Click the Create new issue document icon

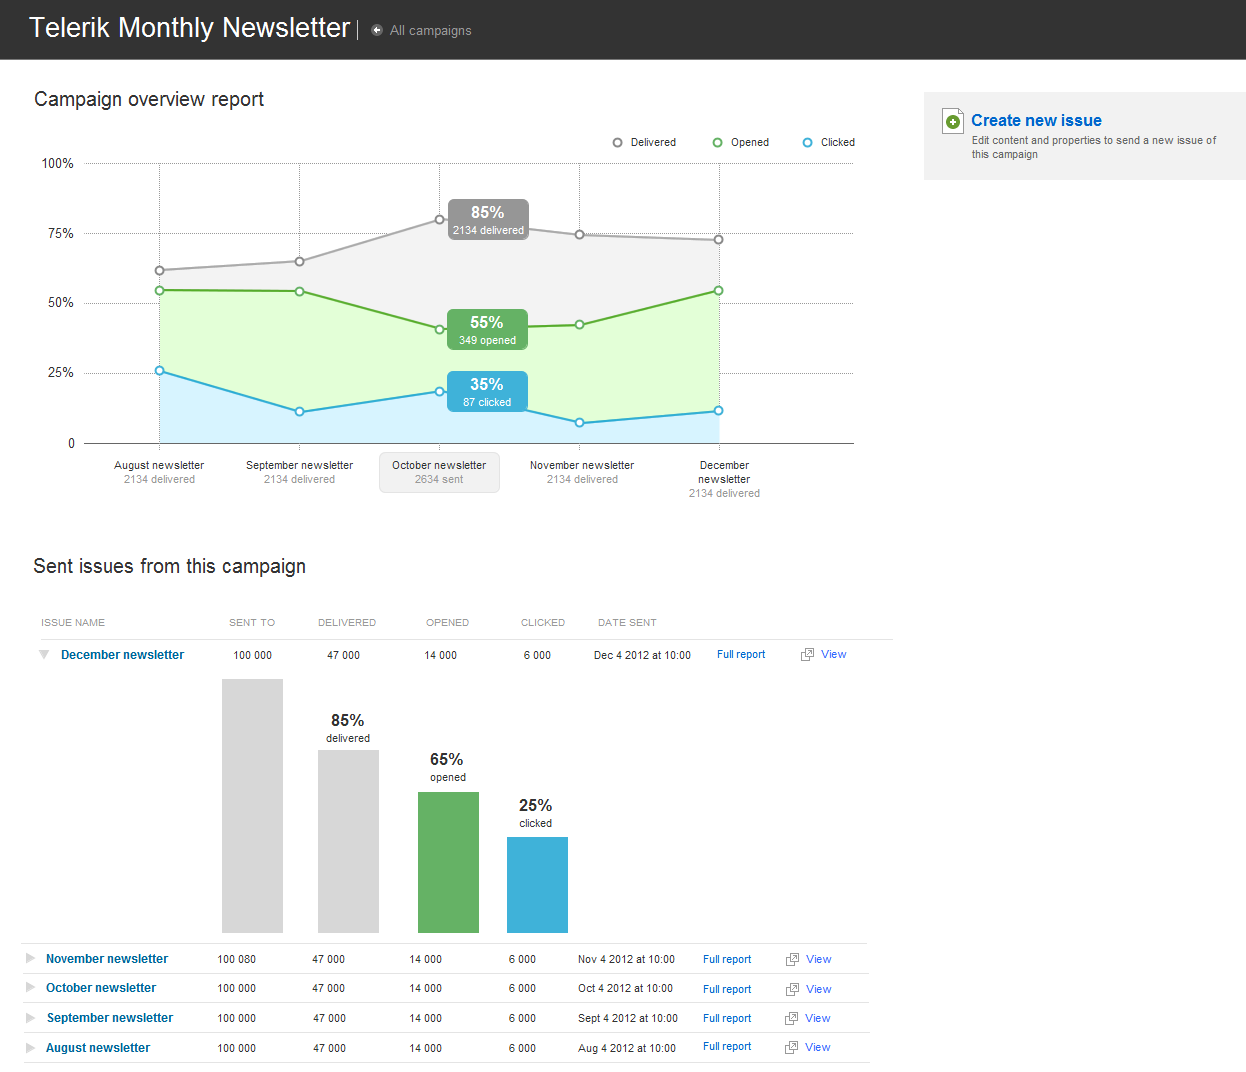click(x=953, y=121)
